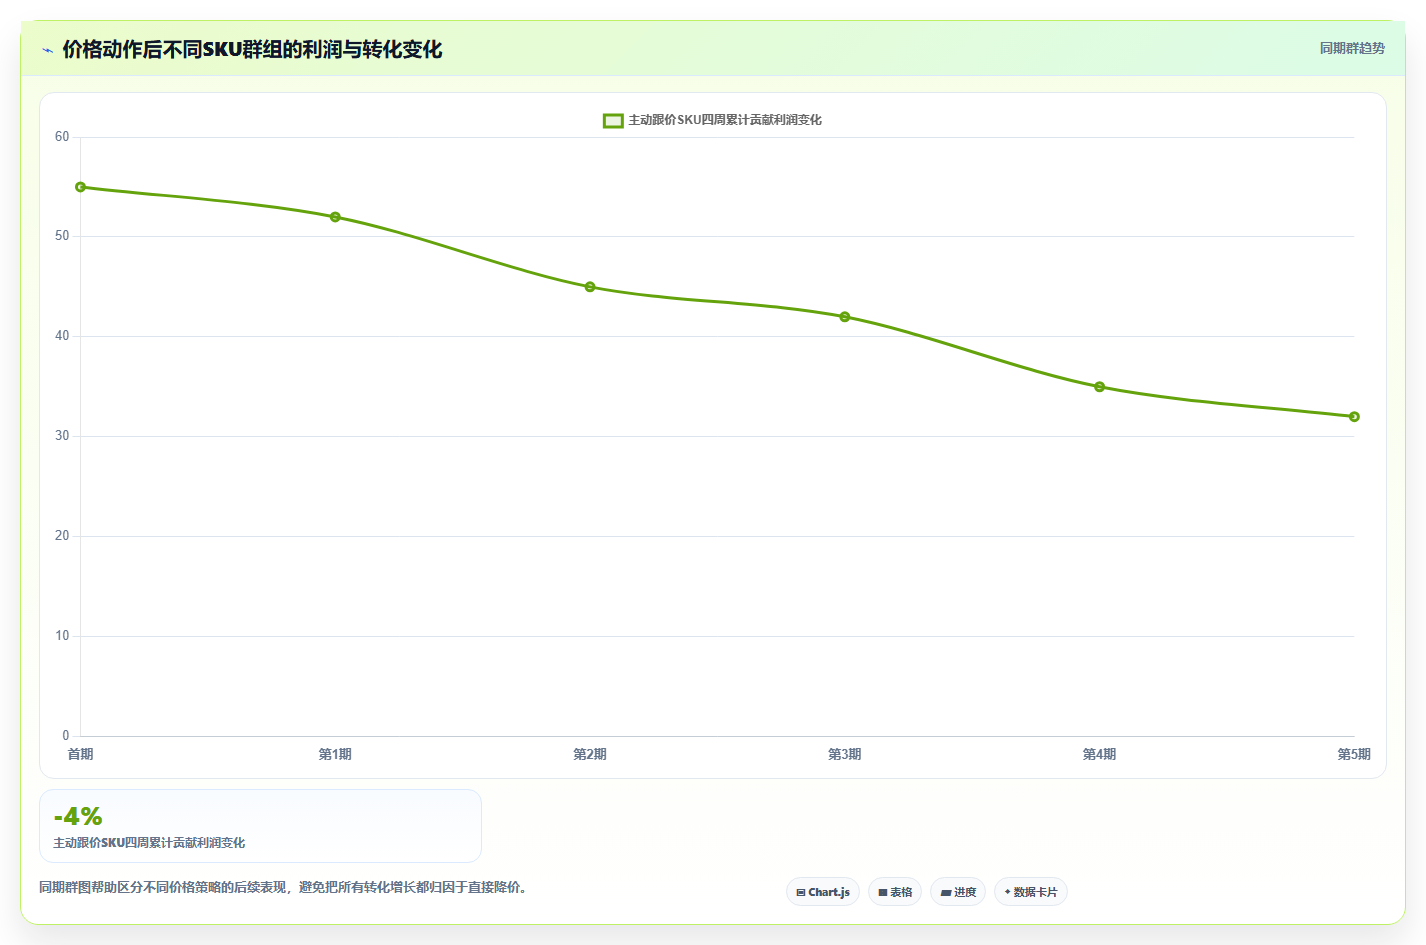Viewport: 1426px width, 945px height.
Task: Click the footer note starting 同期群图帮助区分
Action: pos(283,887)
